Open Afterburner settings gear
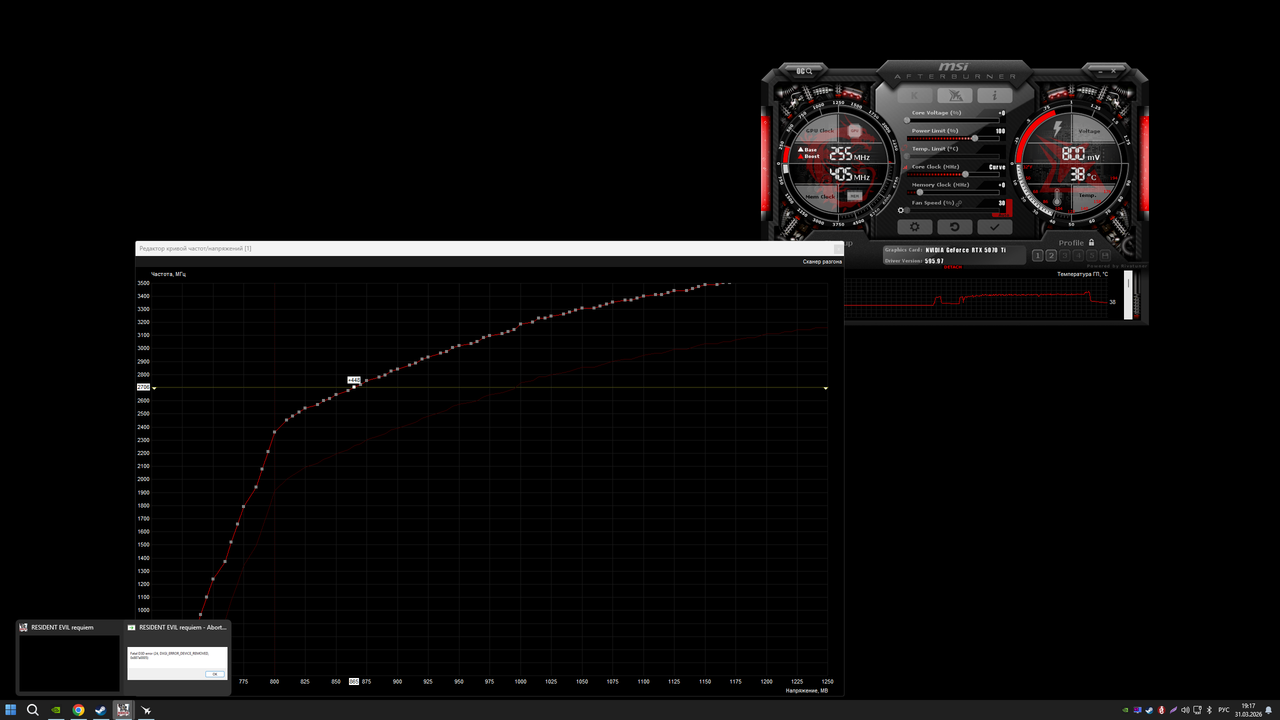The width and height of the screenshot is (1280, 720). pos(914,227)
